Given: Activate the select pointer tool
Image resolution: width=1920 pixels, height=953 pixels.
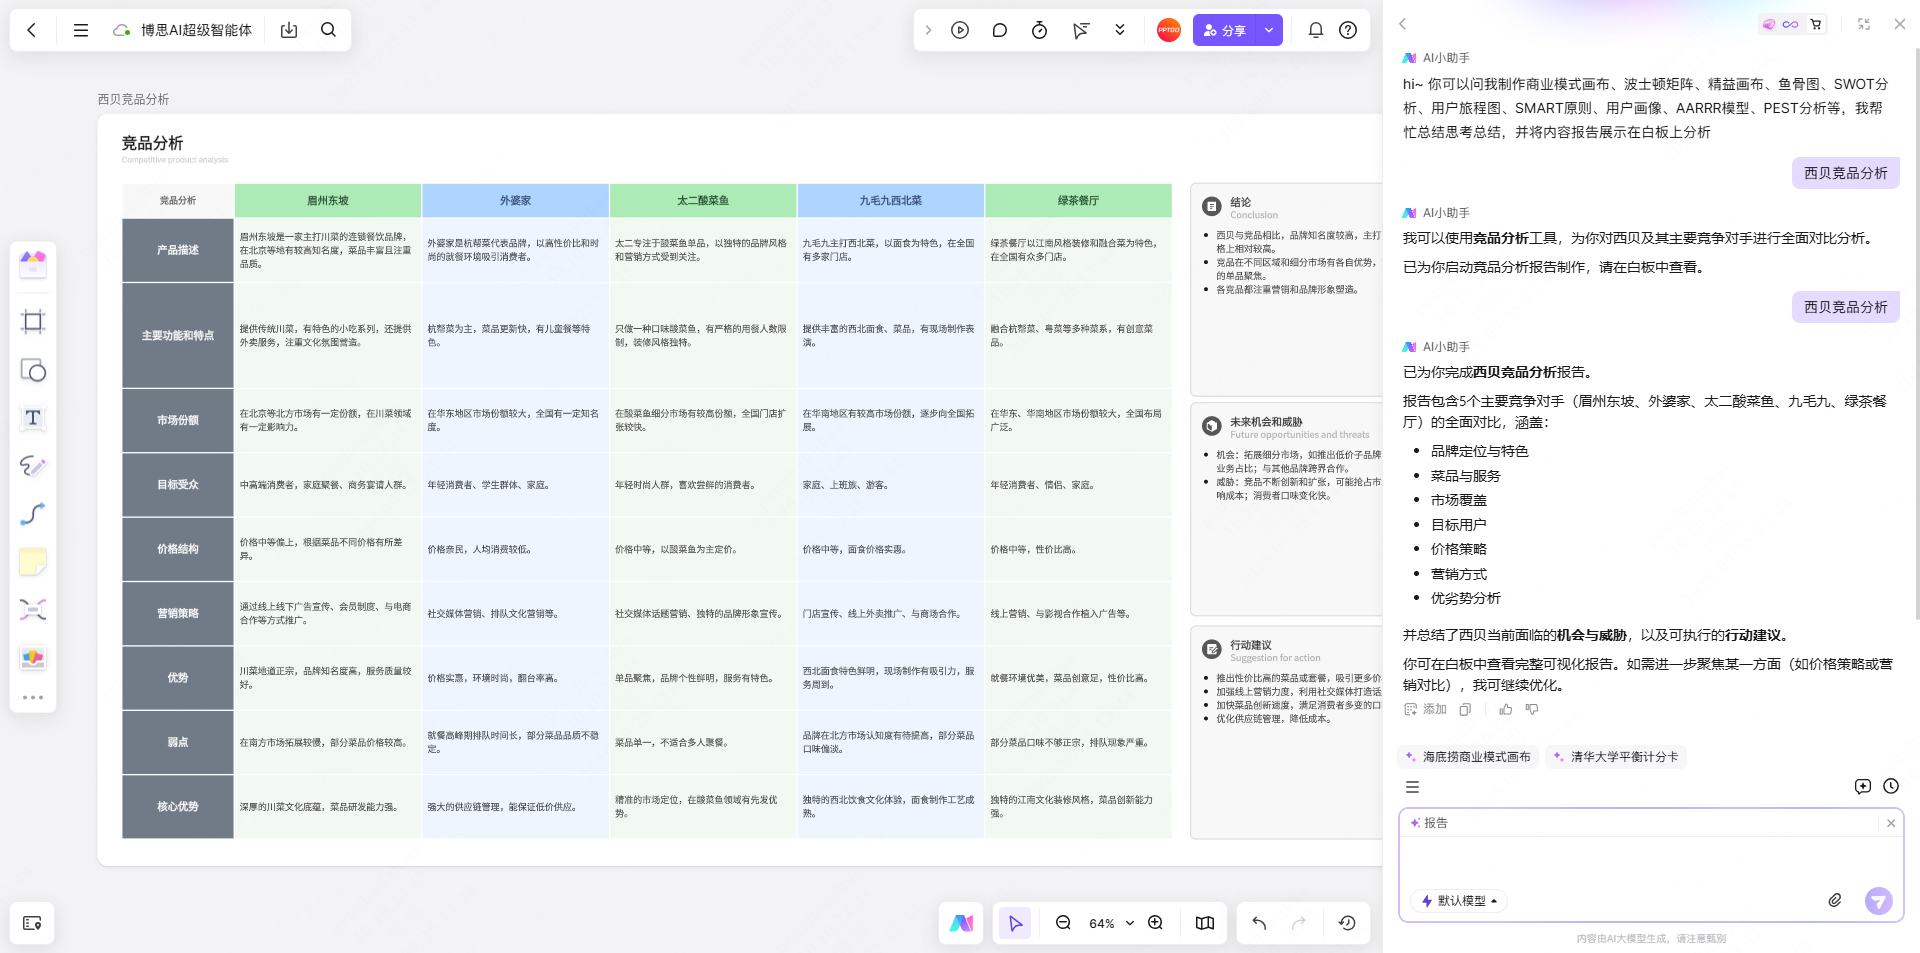Looking at the screenshot, I should pyautogui.click(x=1015, y=923).
